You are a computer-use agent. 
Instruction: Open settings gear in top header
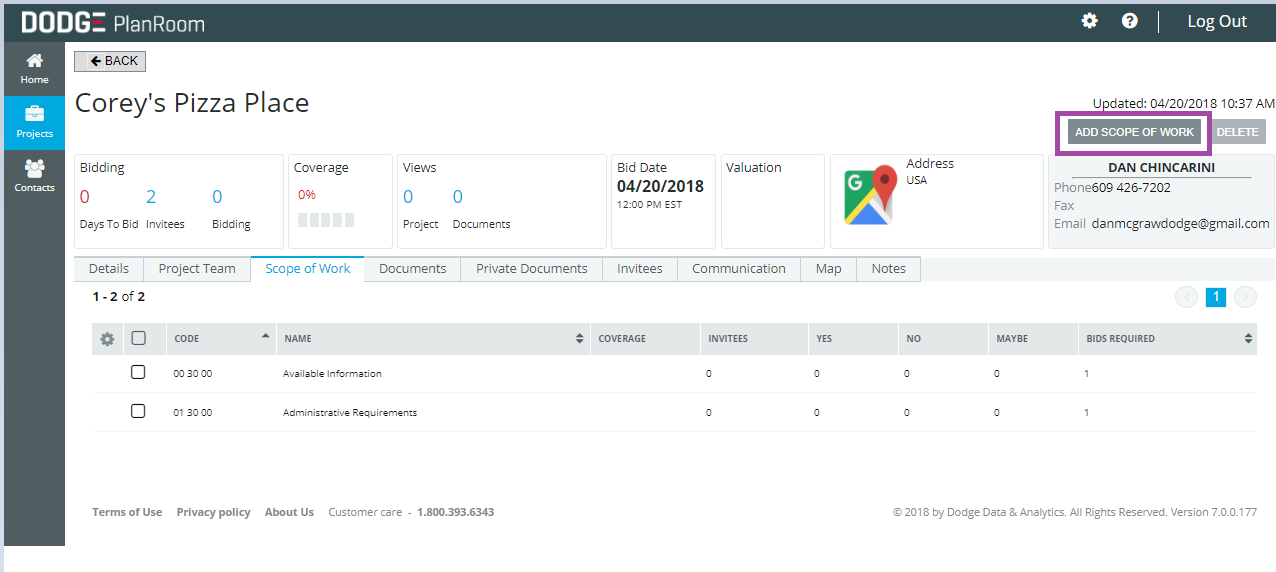(1089, 21)
